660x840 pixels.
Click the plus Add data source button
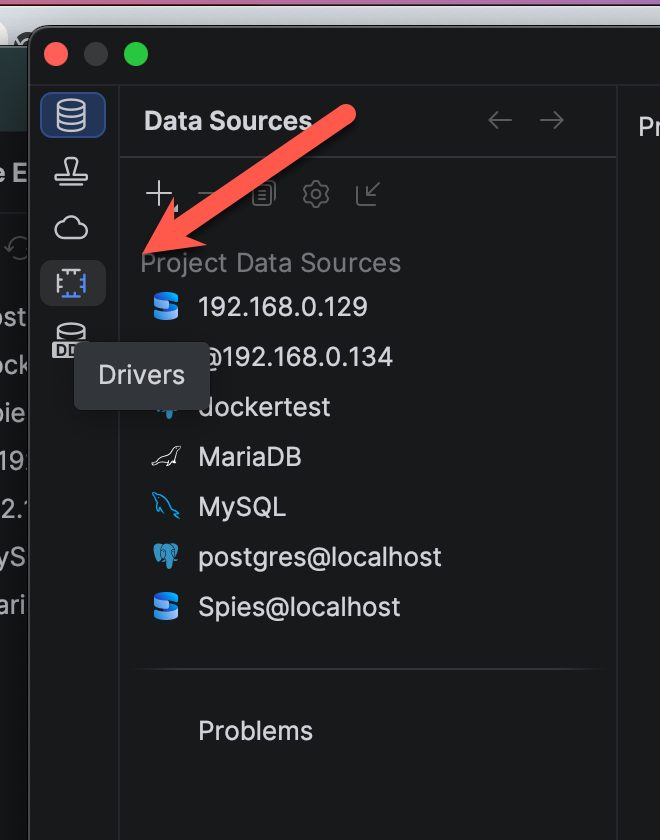coord(160,193)
